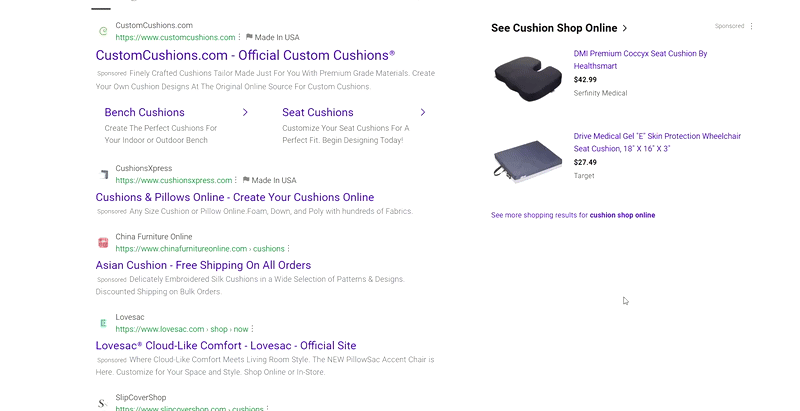Open three-dot menu beside customcushions.com URL
The height and width of the screenshot is (411, 800).
pos(240,37)
